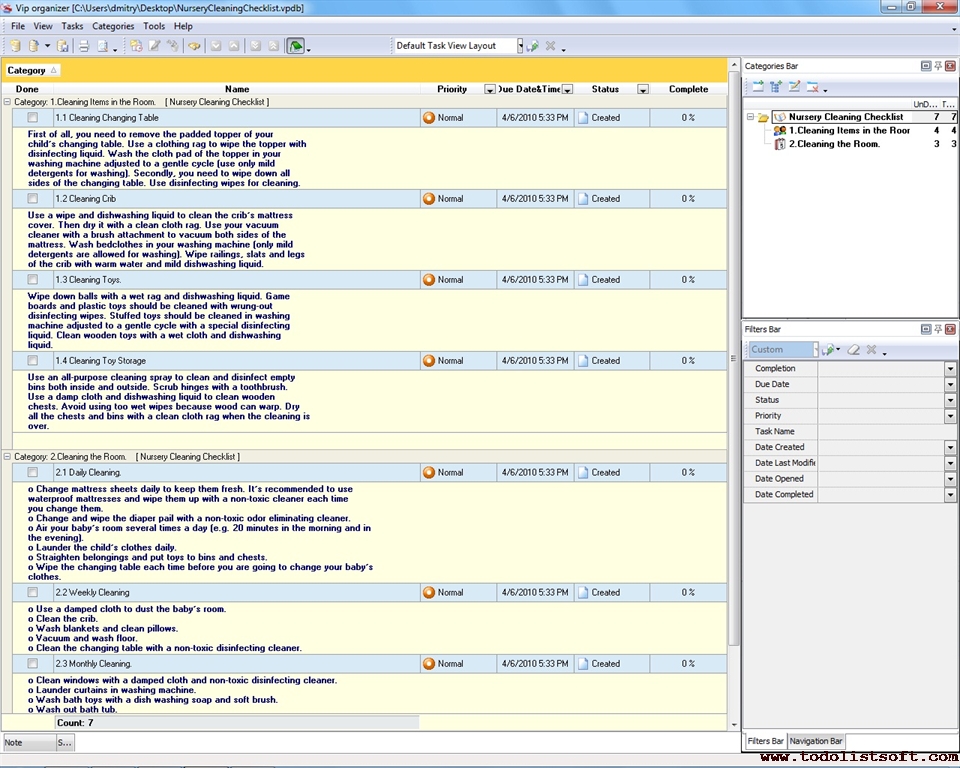Image resolution: width=960 pixels, height=768 pixels.
Task: Mark 1.3 Cleaning Toys as done
Action: point(32,280)
